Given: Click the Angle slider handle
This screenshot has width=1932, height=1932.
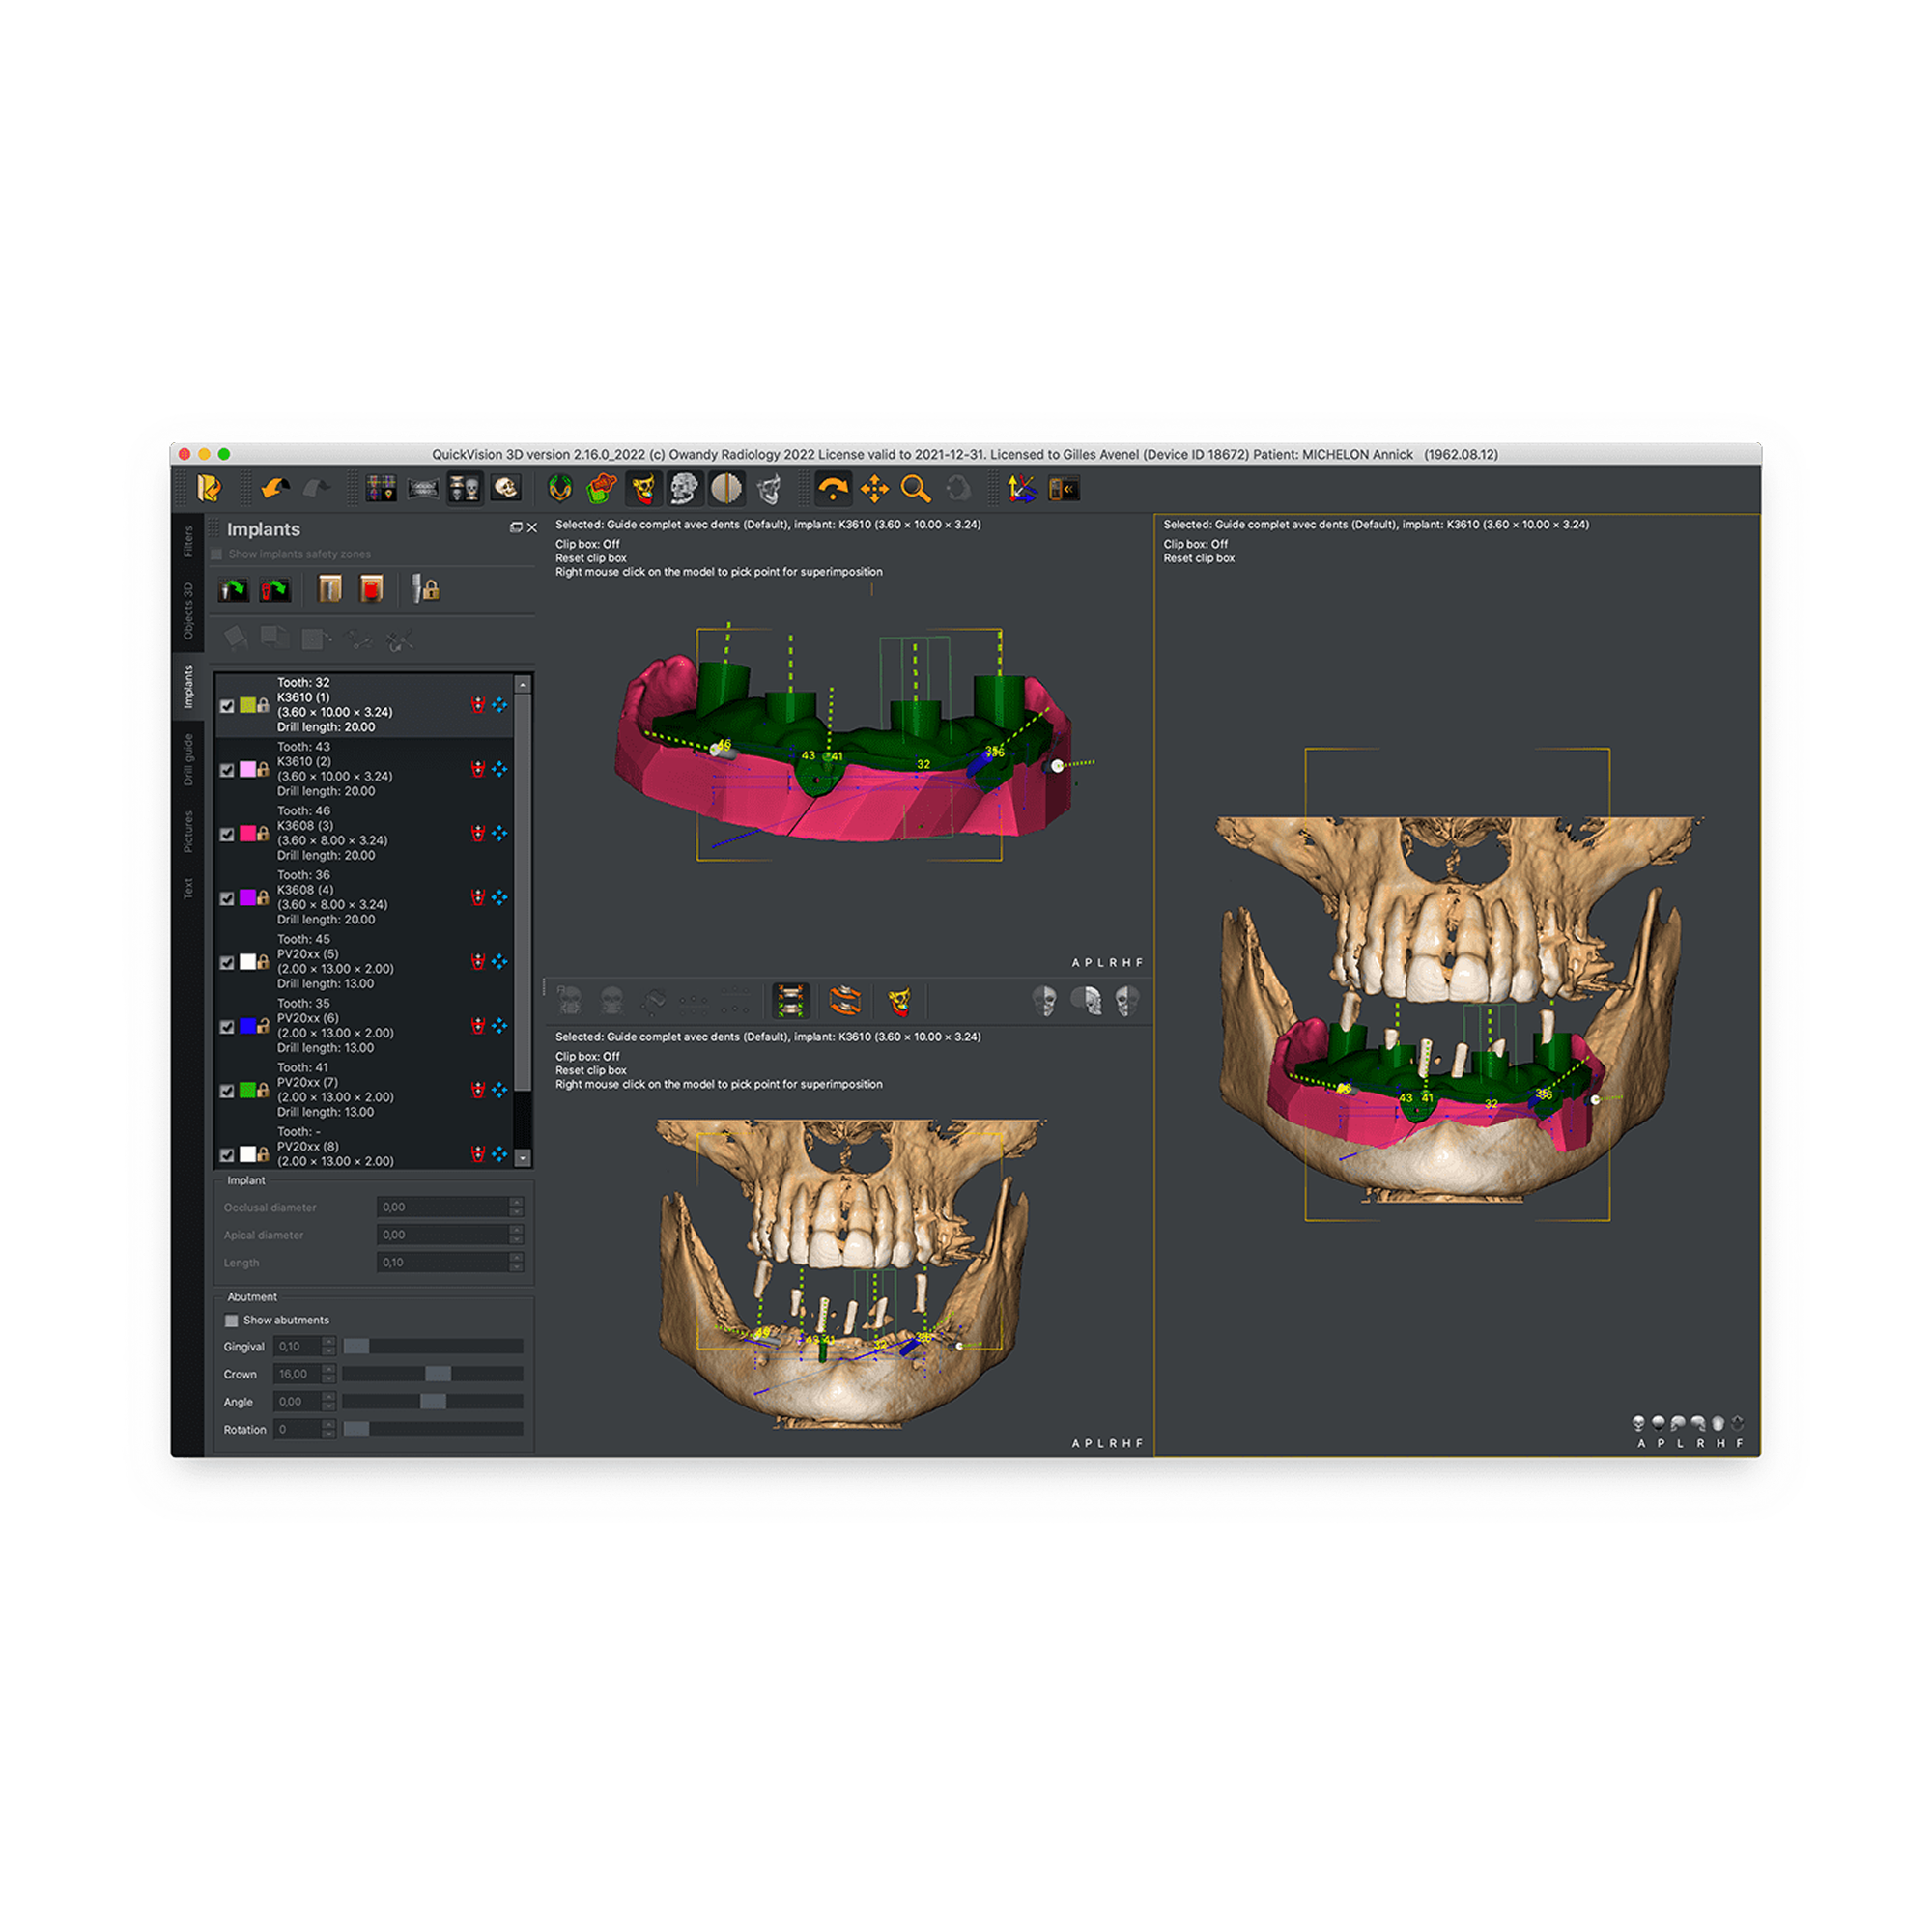Looking at the screenshot, I should pyautogui.click(x=433, y=1401).
